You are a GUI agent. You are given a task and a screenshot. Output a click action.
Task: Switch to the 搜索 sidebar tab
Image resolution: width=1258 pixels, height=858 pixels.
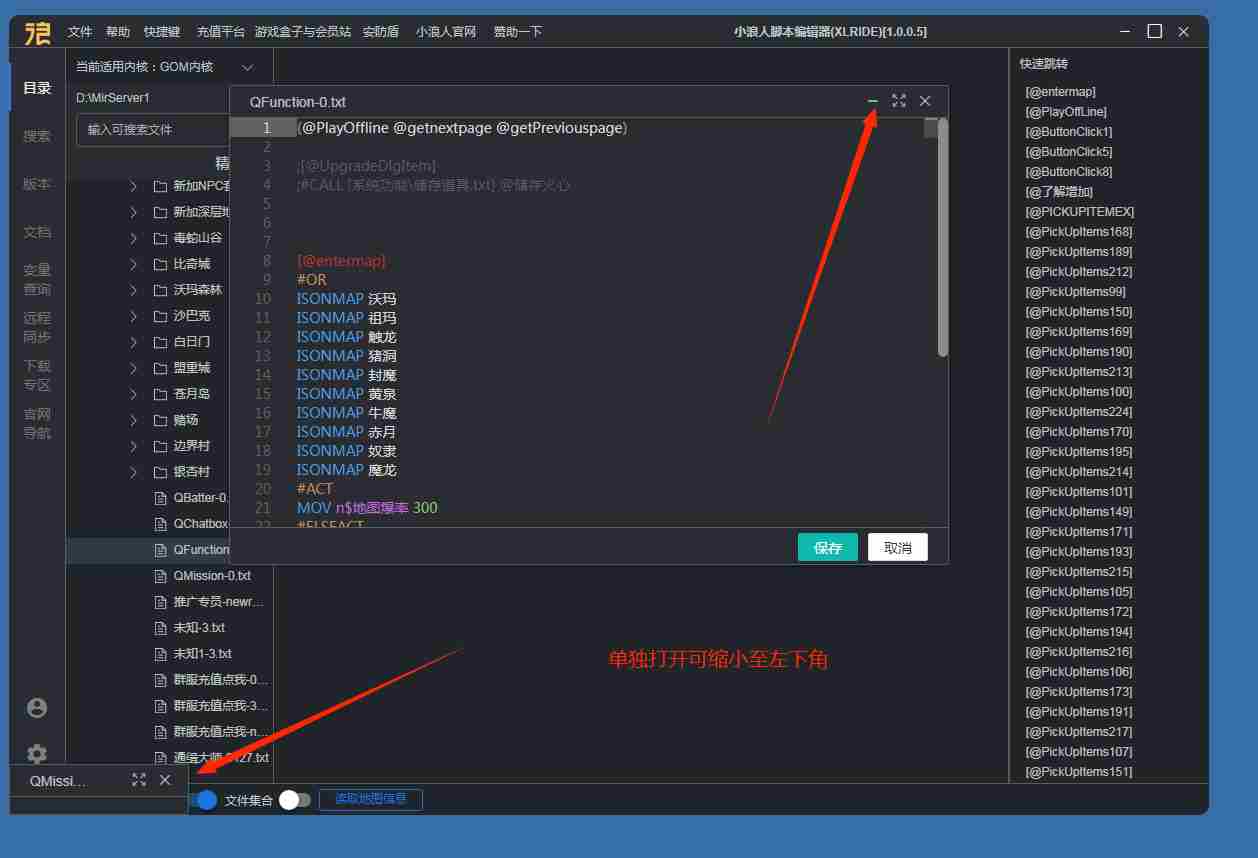(x=37, y=136)
